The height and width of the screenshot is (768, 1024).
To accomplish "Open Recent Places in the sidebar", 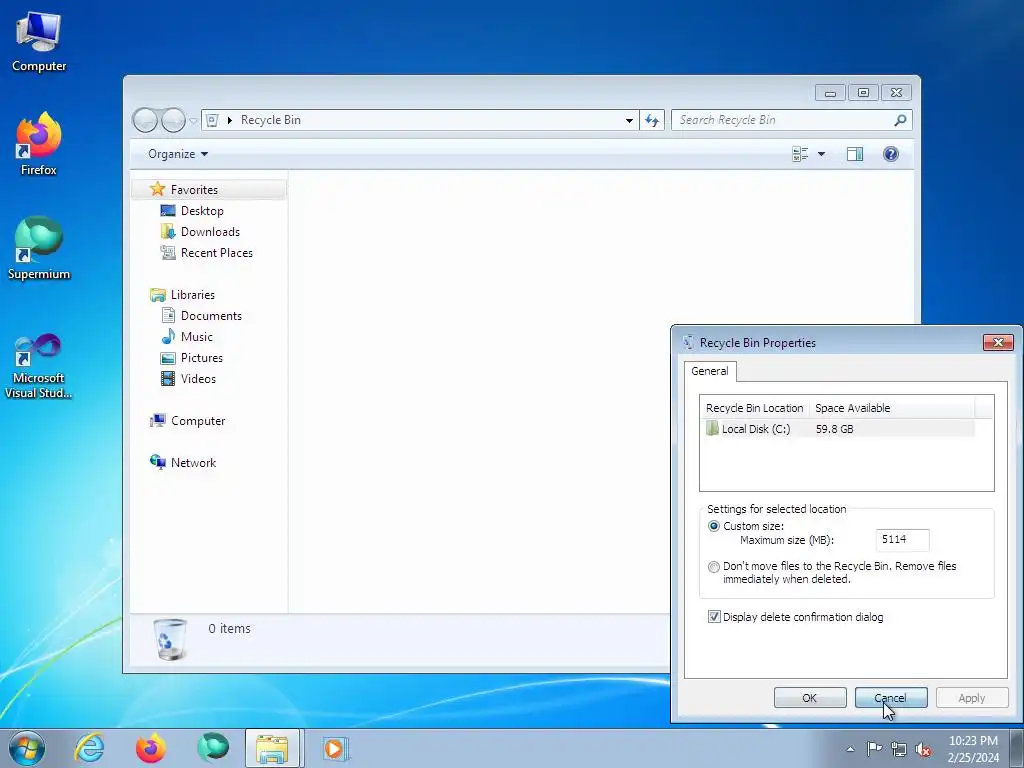I will [216, 253].
